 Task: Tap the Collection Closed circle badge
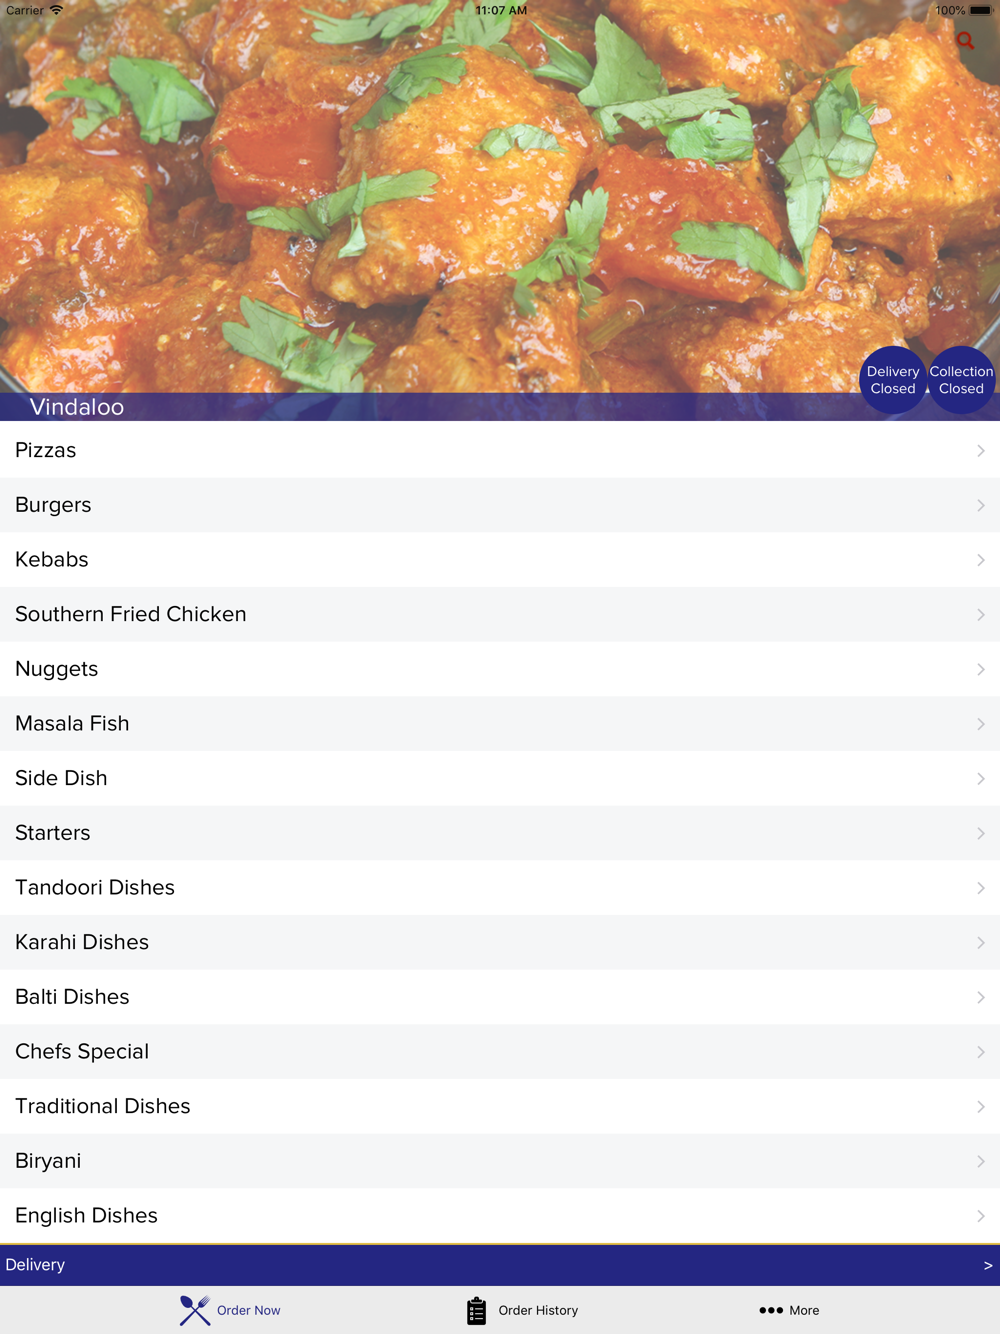pyautogui.click(x=961, y=380)
